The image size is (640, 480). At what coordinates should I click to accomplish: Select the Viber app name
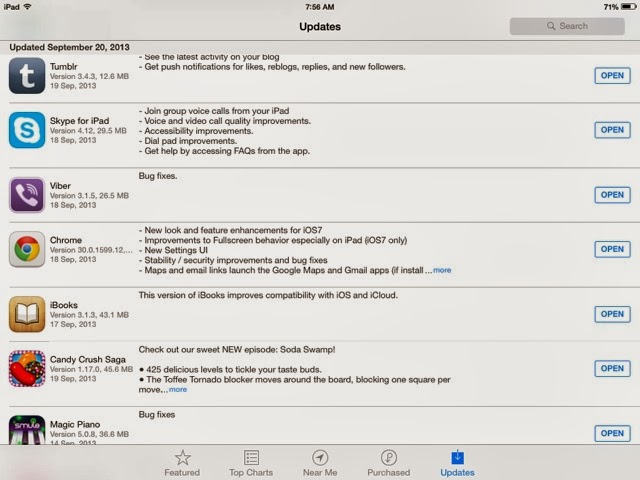tap(60, 186)
